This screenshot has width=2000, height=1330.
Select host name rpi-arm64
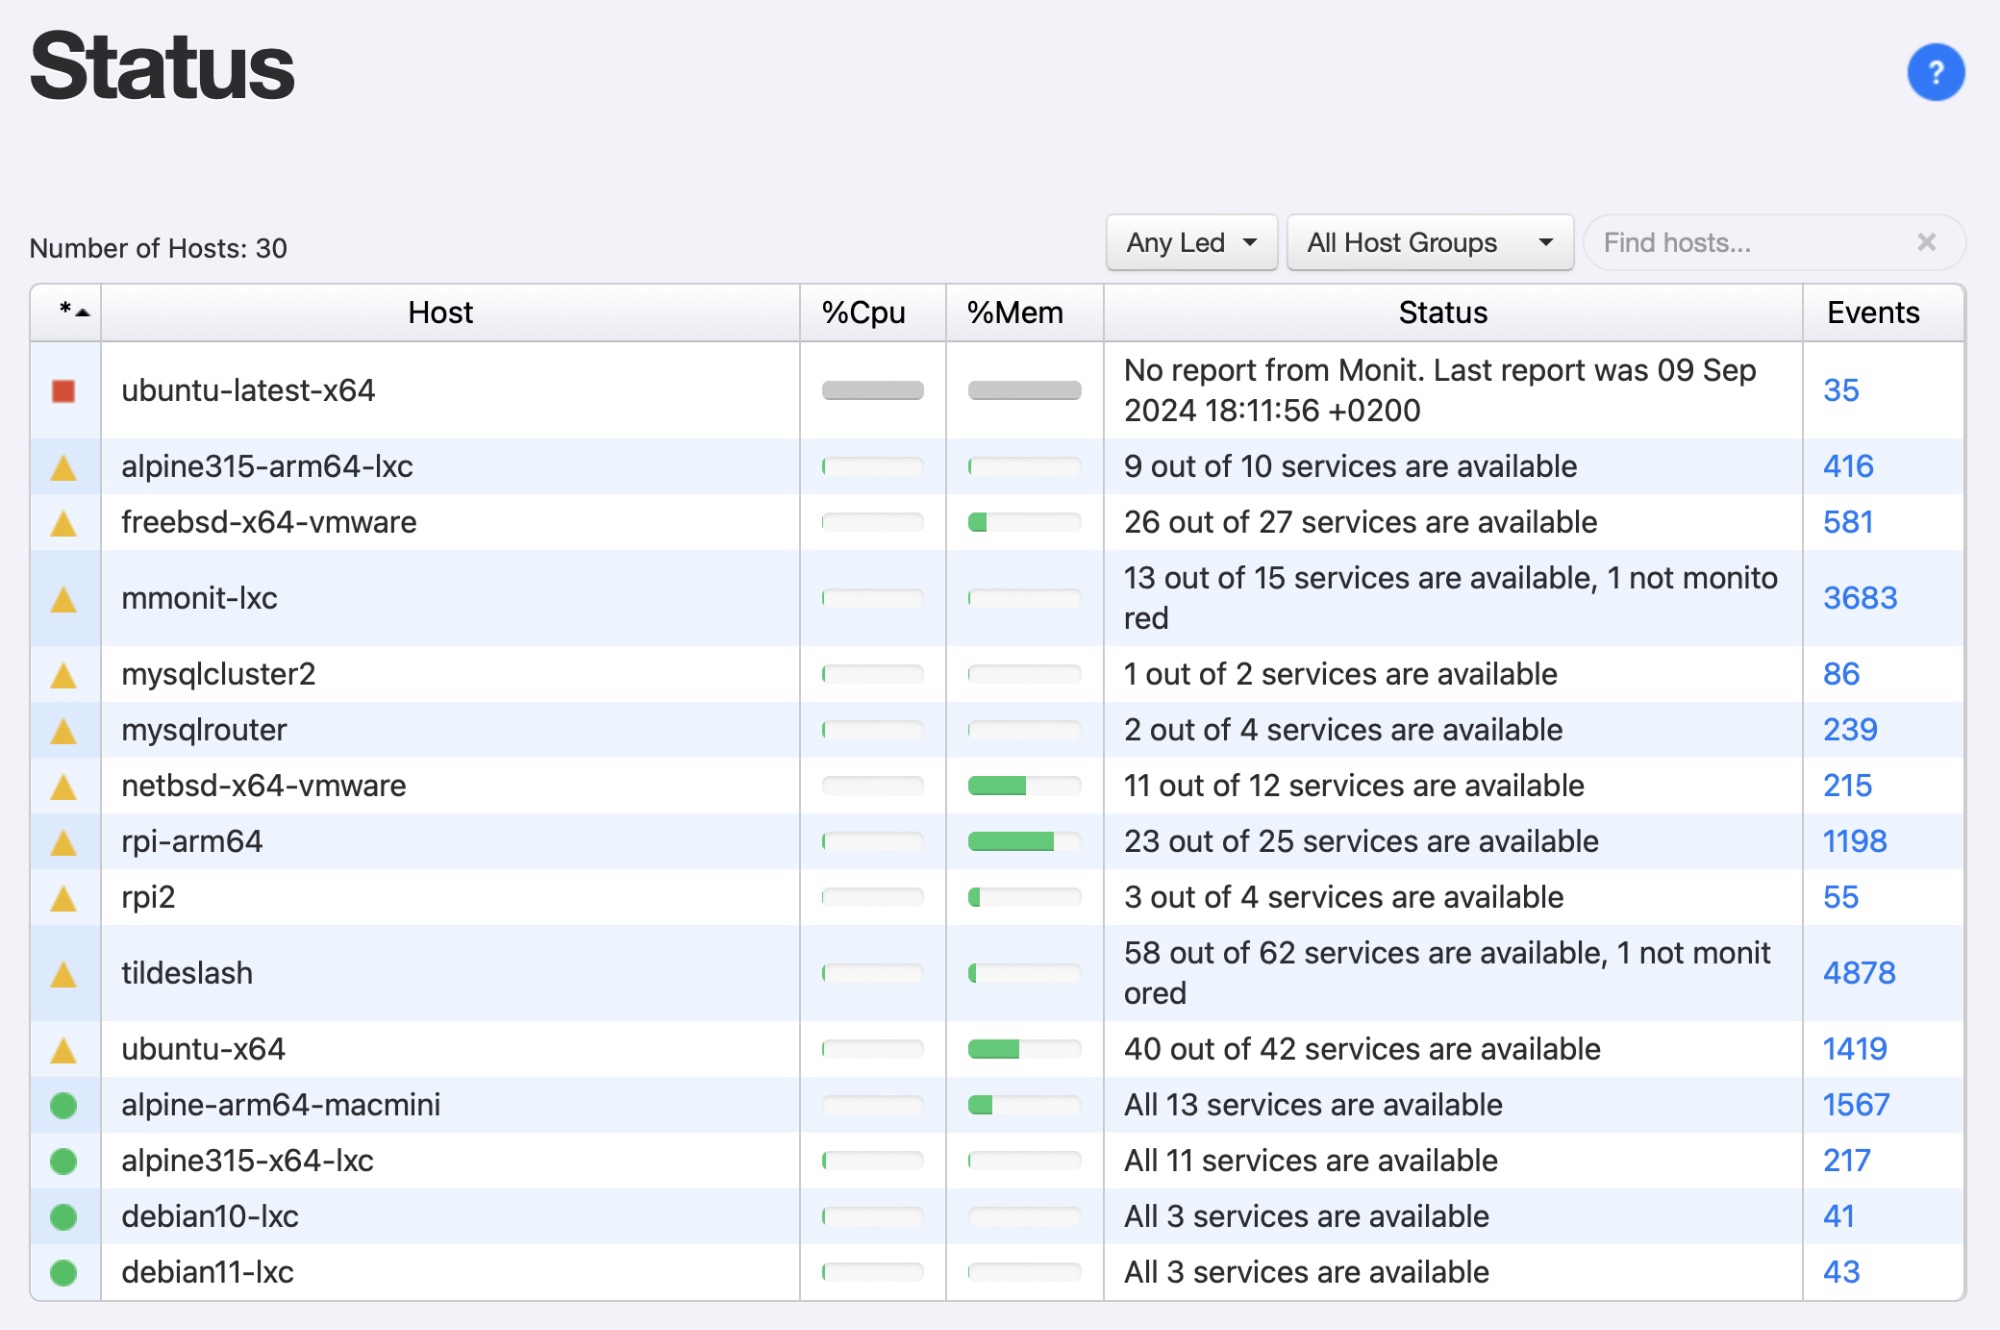coord(192,842)
